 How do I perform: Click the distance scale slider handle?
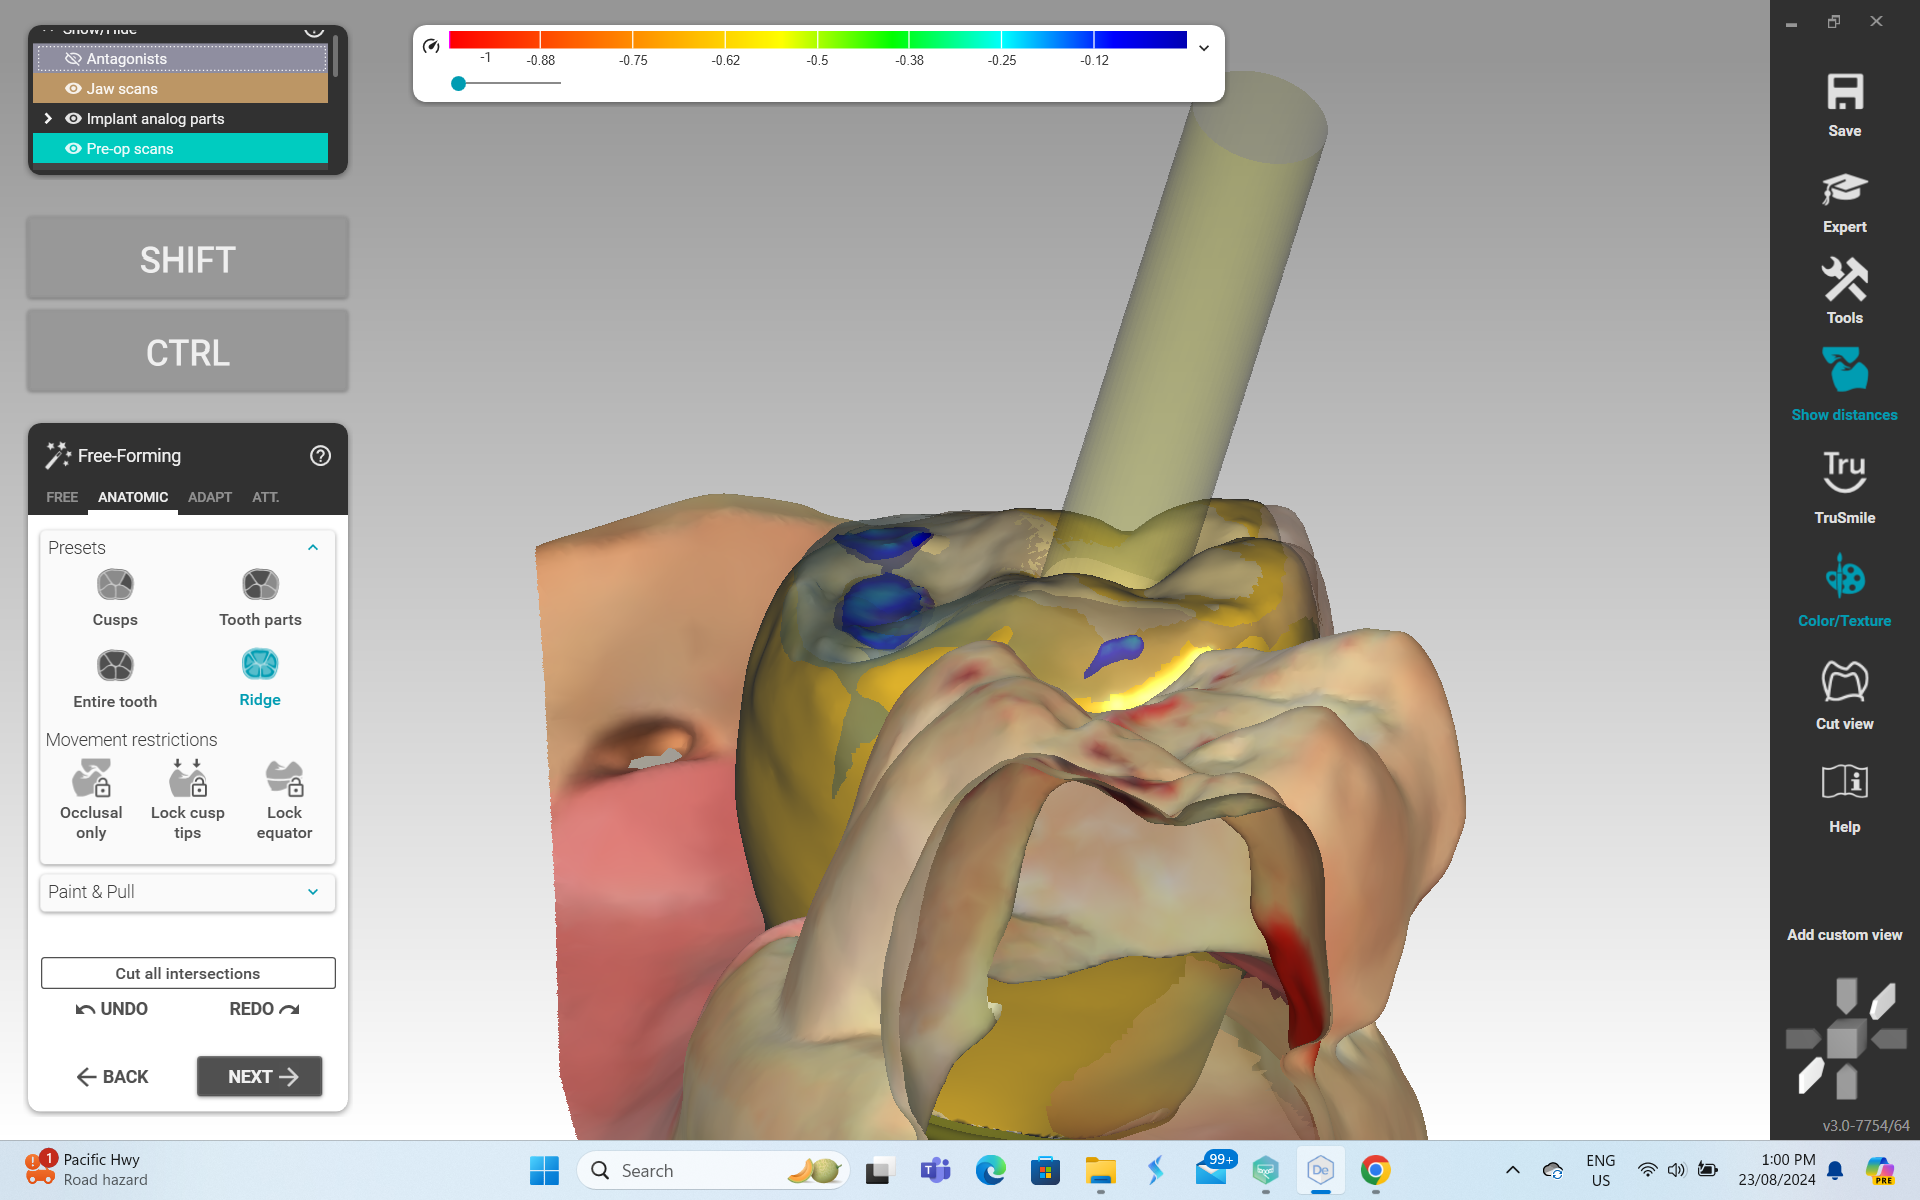coord(458,84)
